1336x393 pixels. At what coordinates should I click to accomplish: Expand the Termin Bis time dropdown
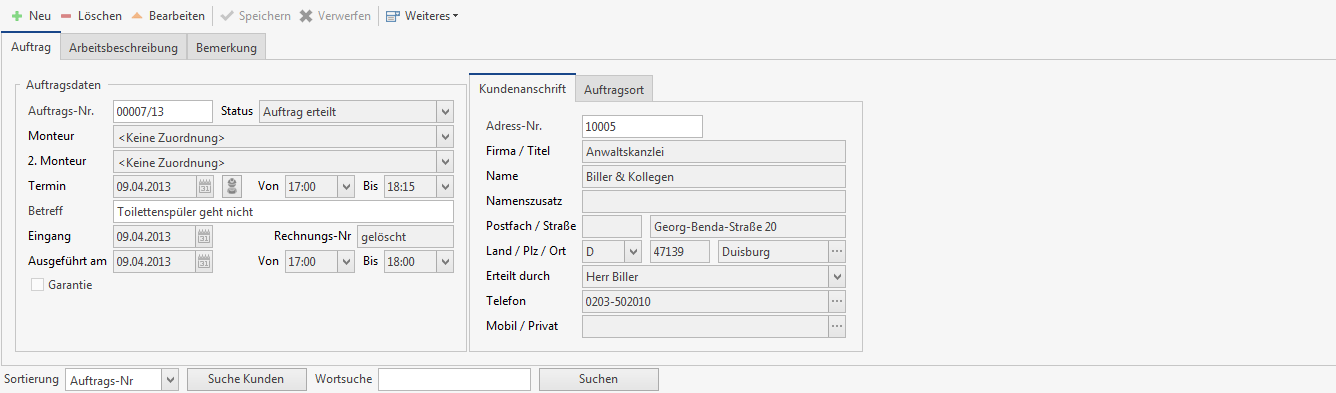pyautogui.click(x=445, y=186)
